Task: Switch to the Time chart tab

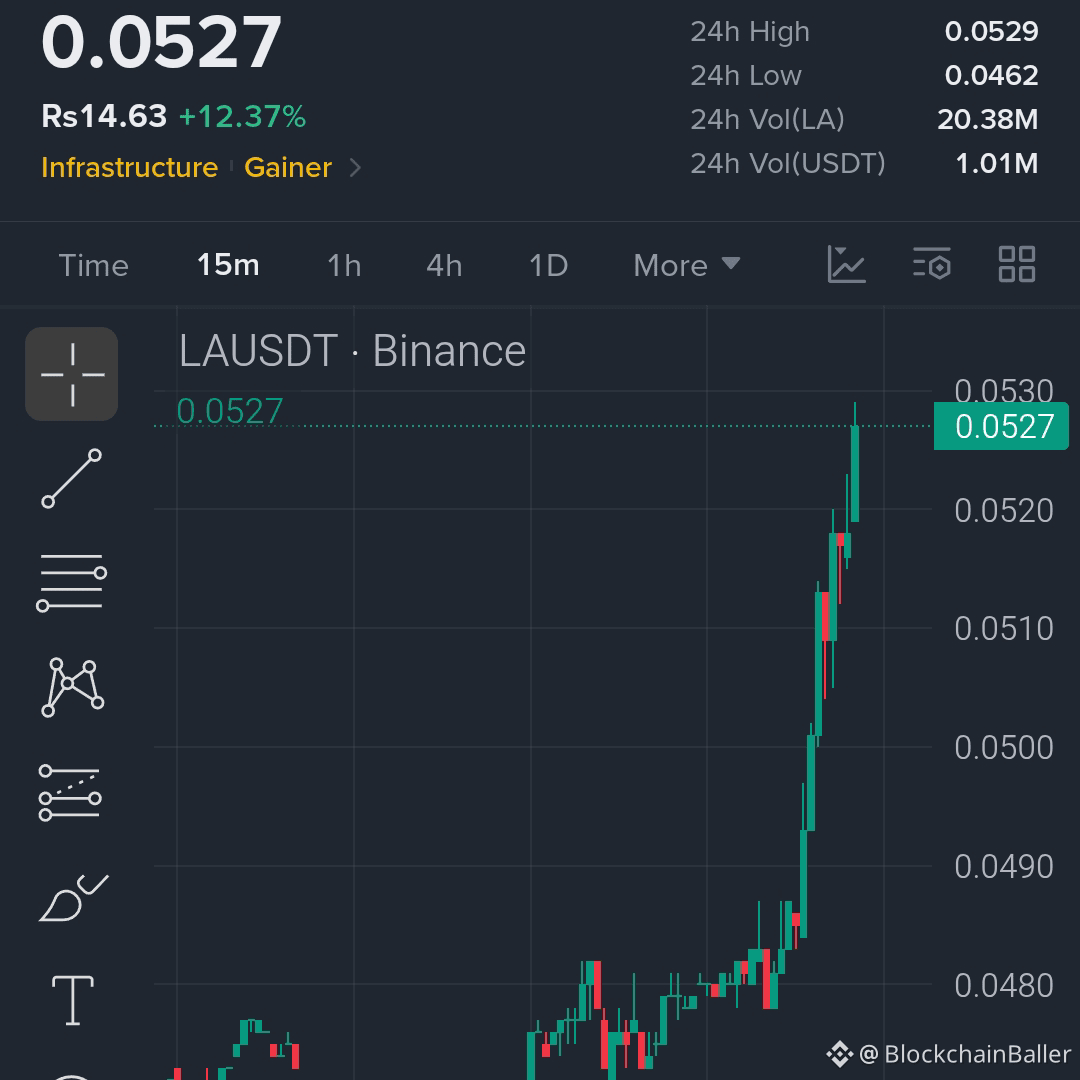Action: coord(94,266)
